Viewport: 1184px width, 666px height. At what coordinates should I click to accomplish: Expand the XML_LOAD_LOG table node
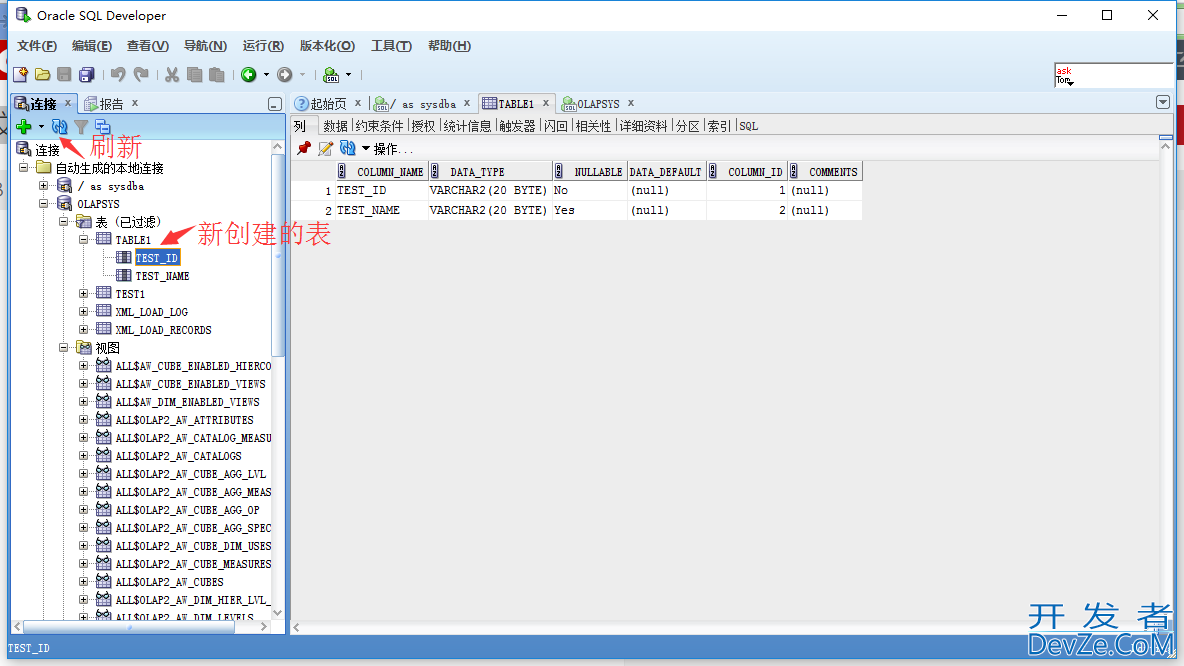tap(84, 311)
